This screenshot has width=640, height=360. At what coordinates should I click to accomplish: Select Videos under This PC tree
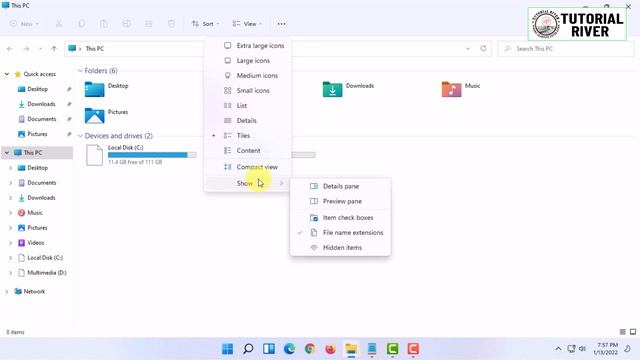tap(36, 242)
